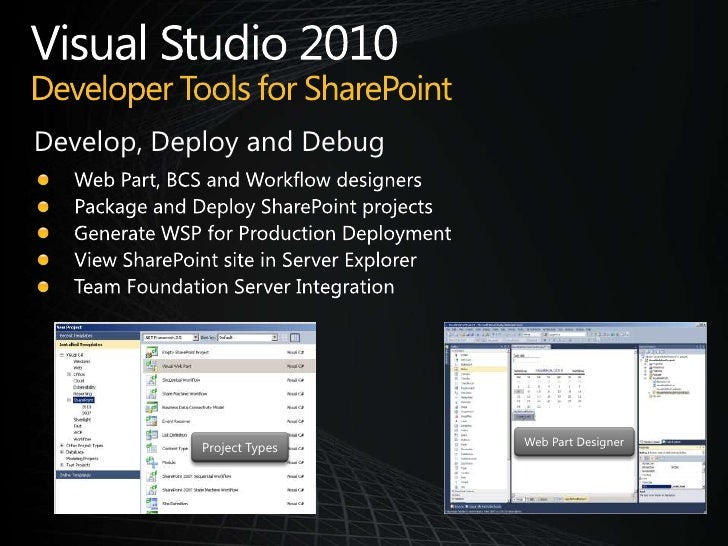Screen dimensions: 728x546
Task: Select the Modeling Projects tree node
Action: [x=82, y=458]
